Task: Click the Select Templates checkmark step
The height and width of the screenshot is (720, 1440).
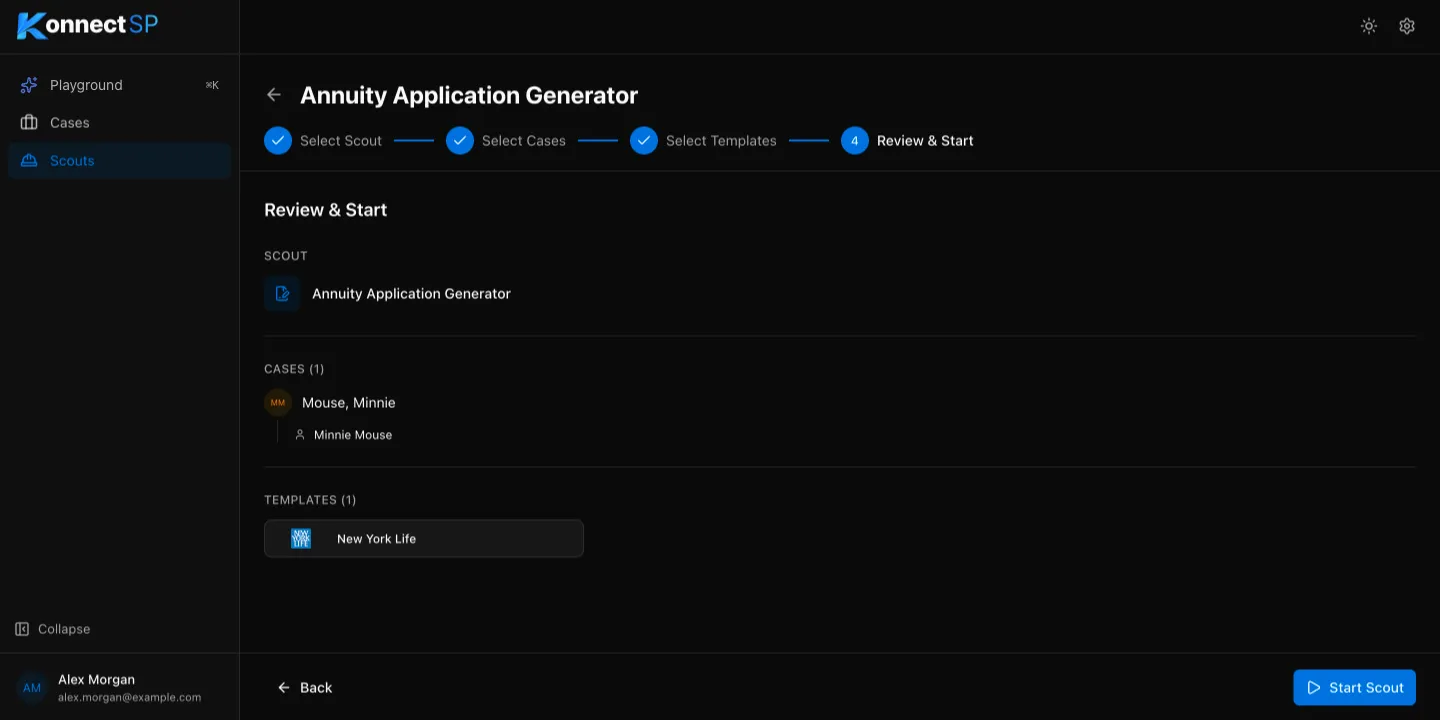Action: (x=644, y=141)
